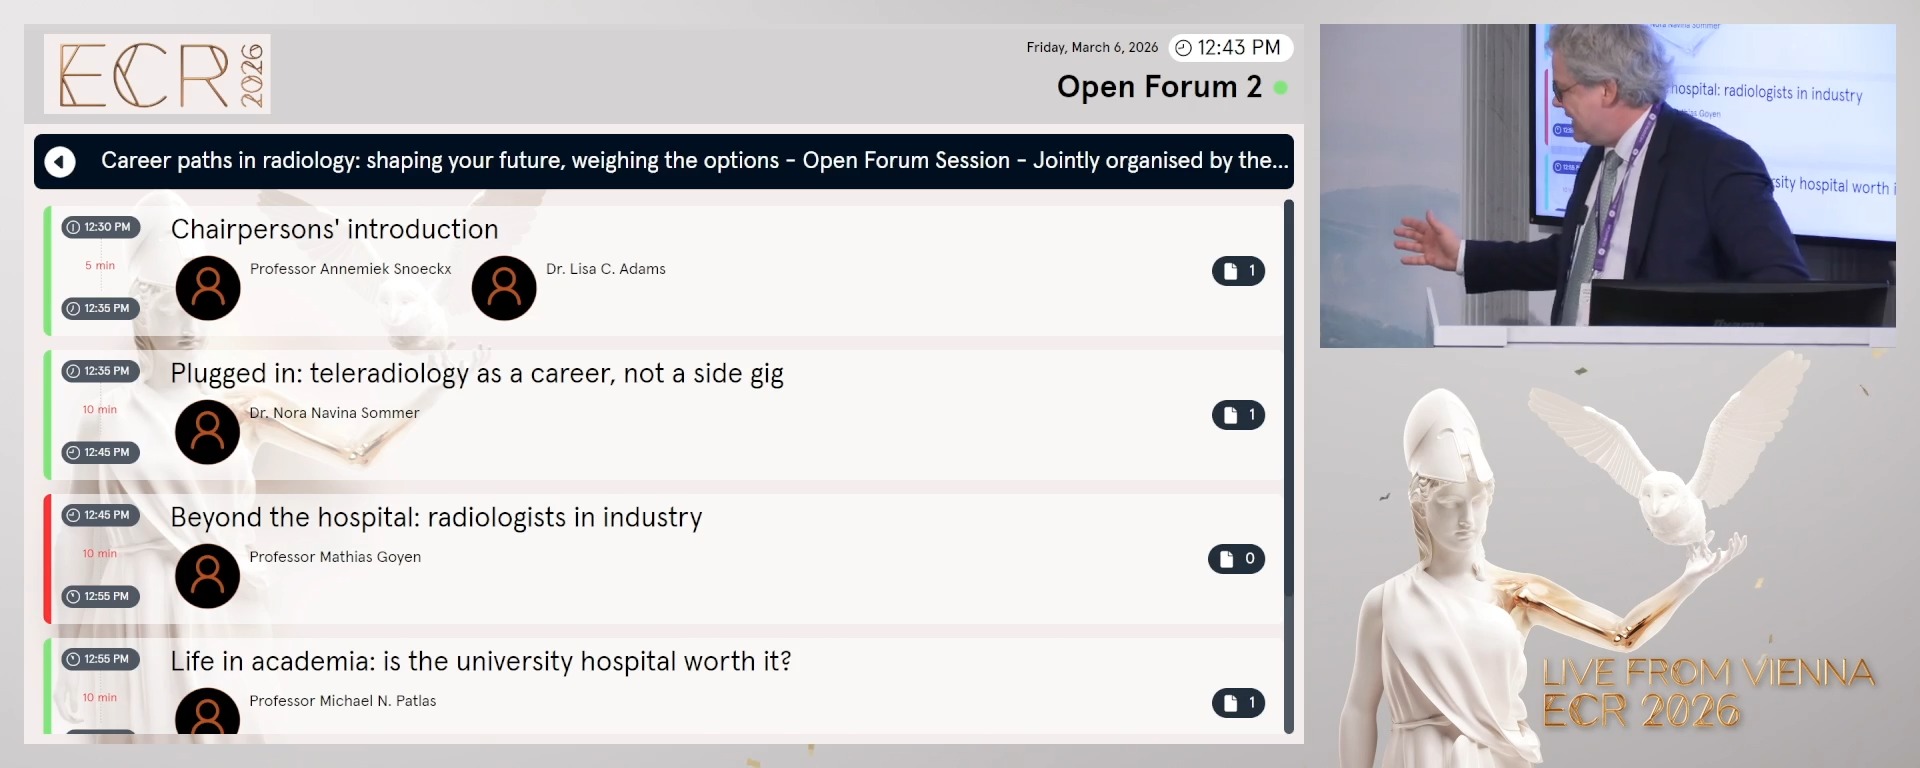1920x768 pixels.
Task: Select Dr. Nora Navina Sommer's avatar
Action: click(x=207, y=432)
